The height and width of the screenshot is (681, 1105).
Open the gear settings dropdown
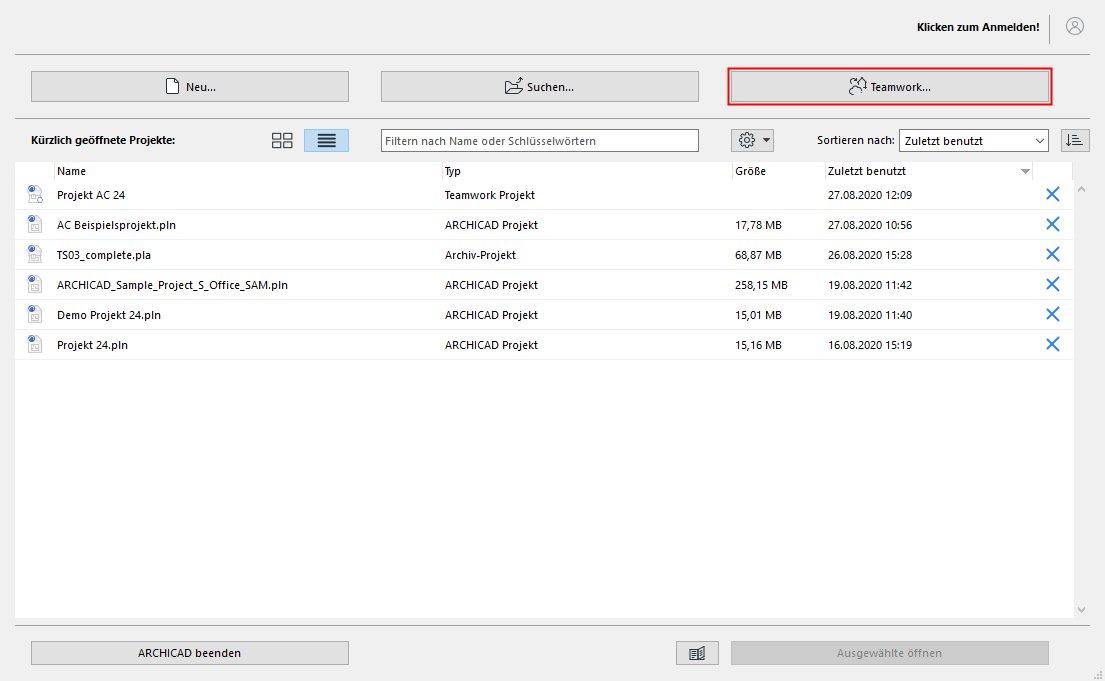pyautogui.click(x=753, y=140)
